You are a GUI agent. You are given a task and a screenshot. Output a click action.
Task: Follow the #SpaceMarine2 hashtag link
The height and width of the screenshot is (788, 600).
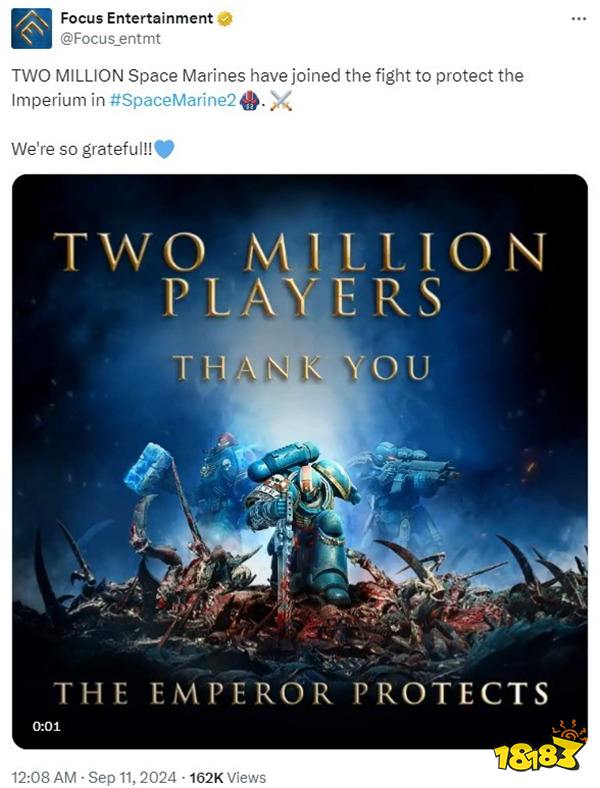(x=172, y=100)
